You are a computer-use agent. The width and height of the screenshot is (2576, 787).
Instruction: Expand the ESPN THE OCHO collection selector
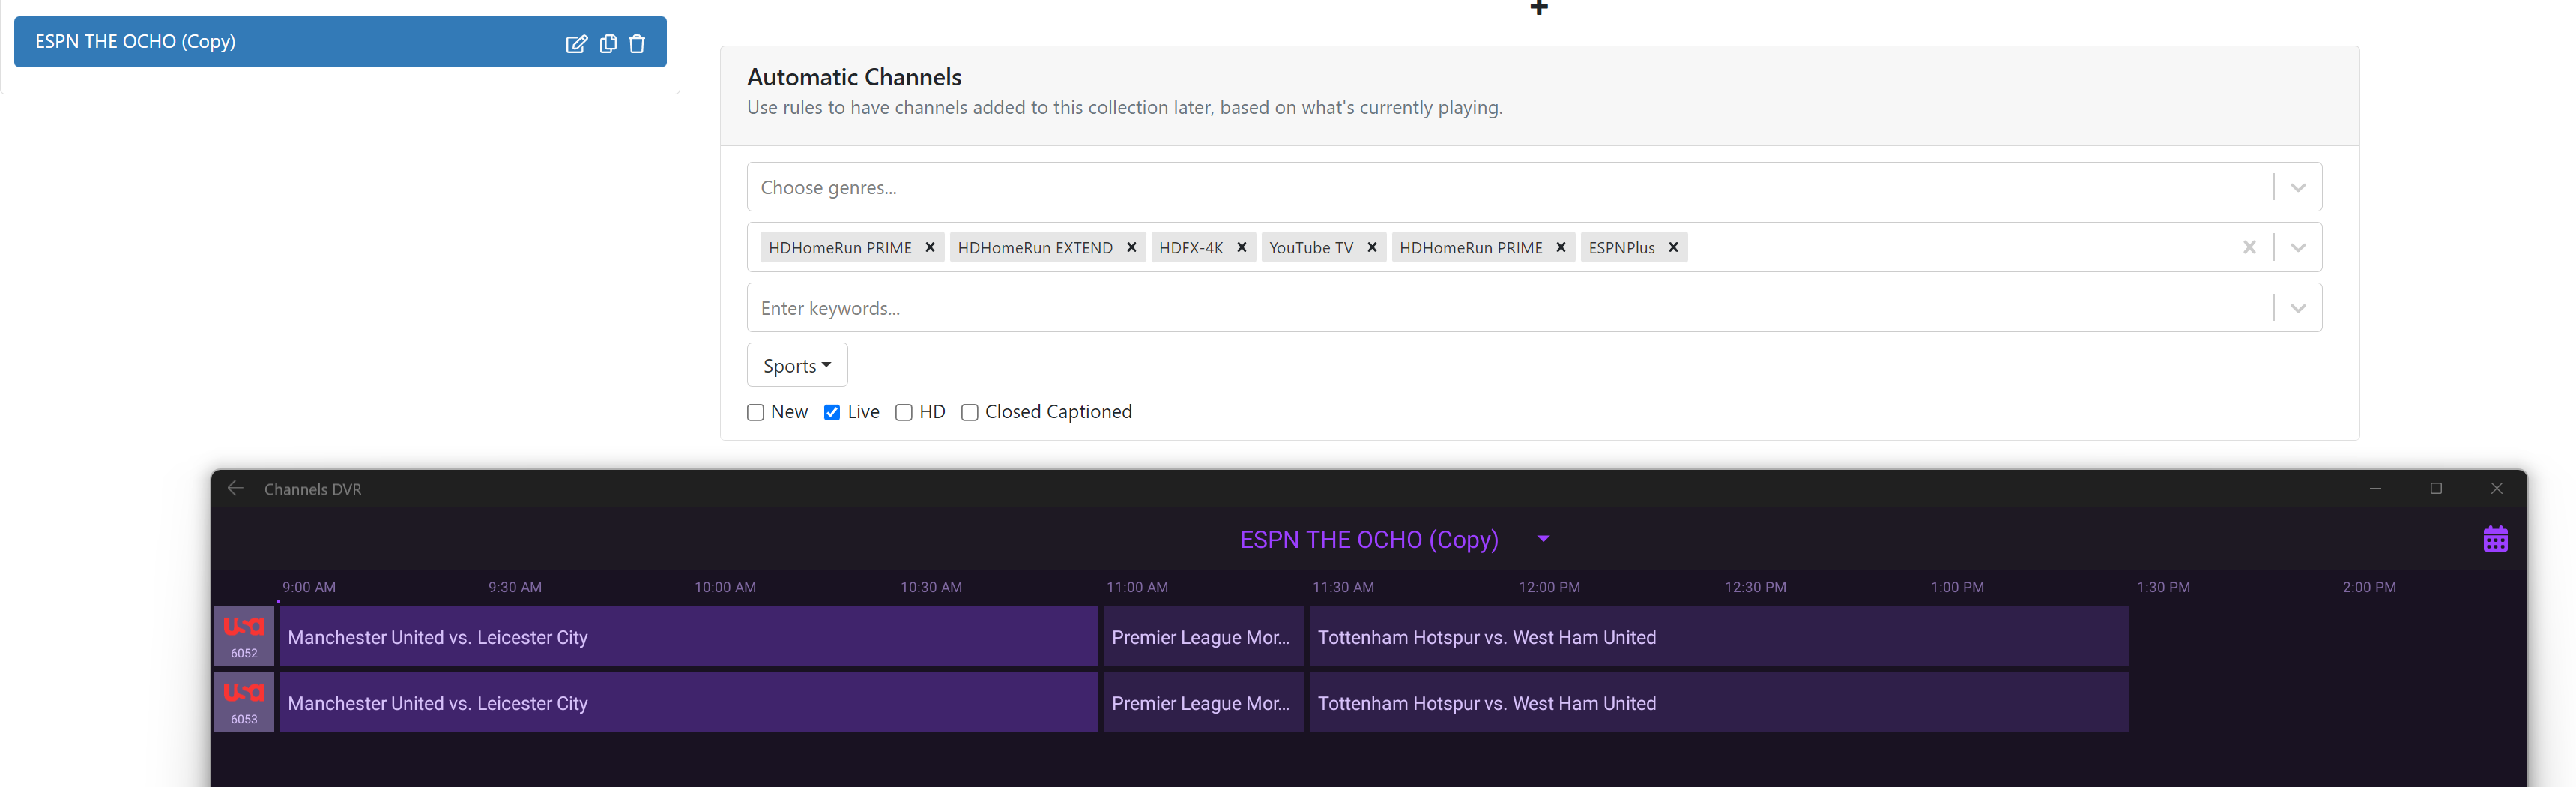pos(1543,539)
